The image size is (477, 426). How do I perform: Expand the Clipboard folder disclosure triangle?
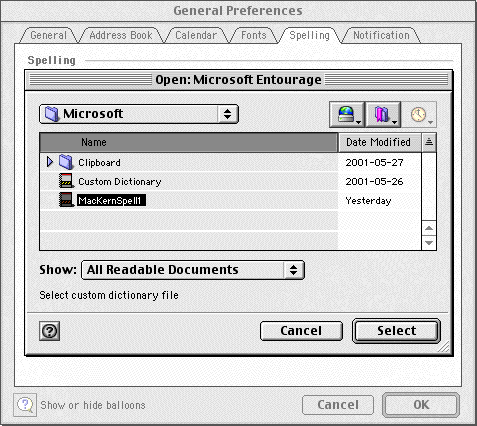tap(50, 162)
